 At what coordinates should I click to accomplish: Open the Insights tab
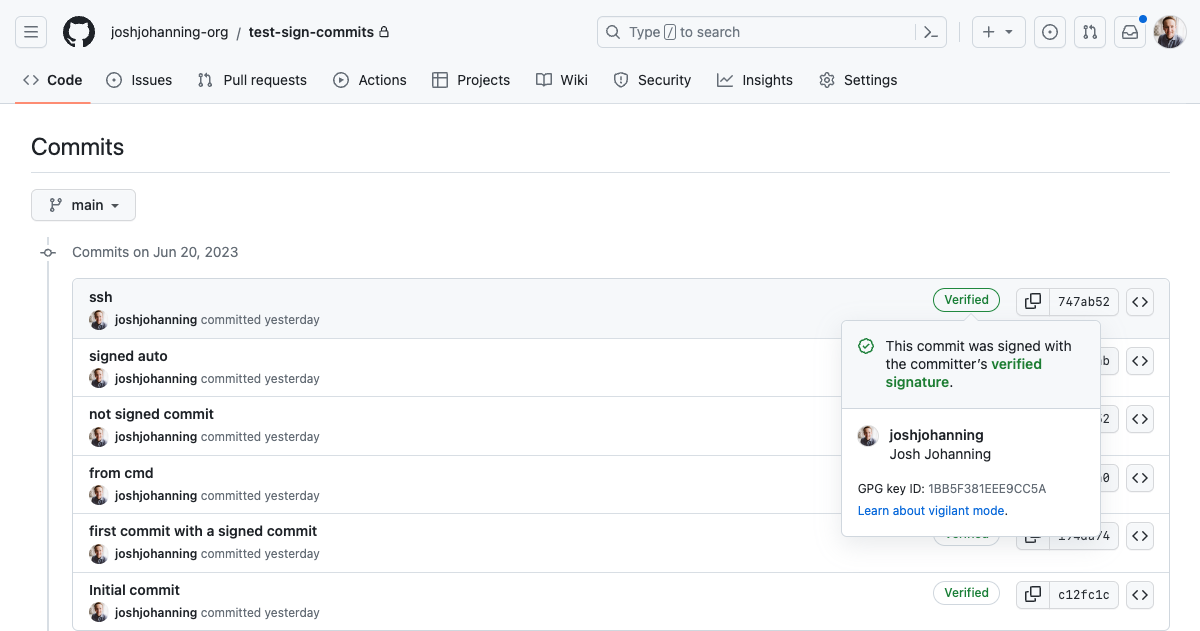(755, 79)
